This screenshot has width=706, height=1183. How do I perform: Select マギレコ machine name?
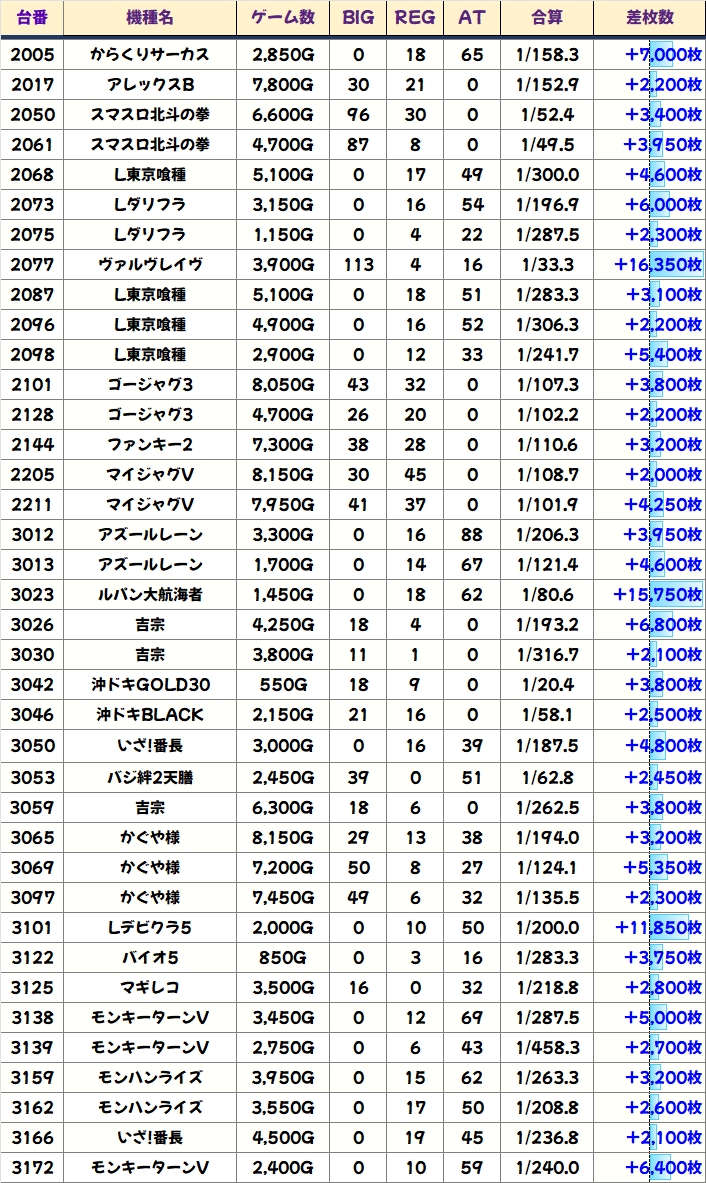coord(150,988)
